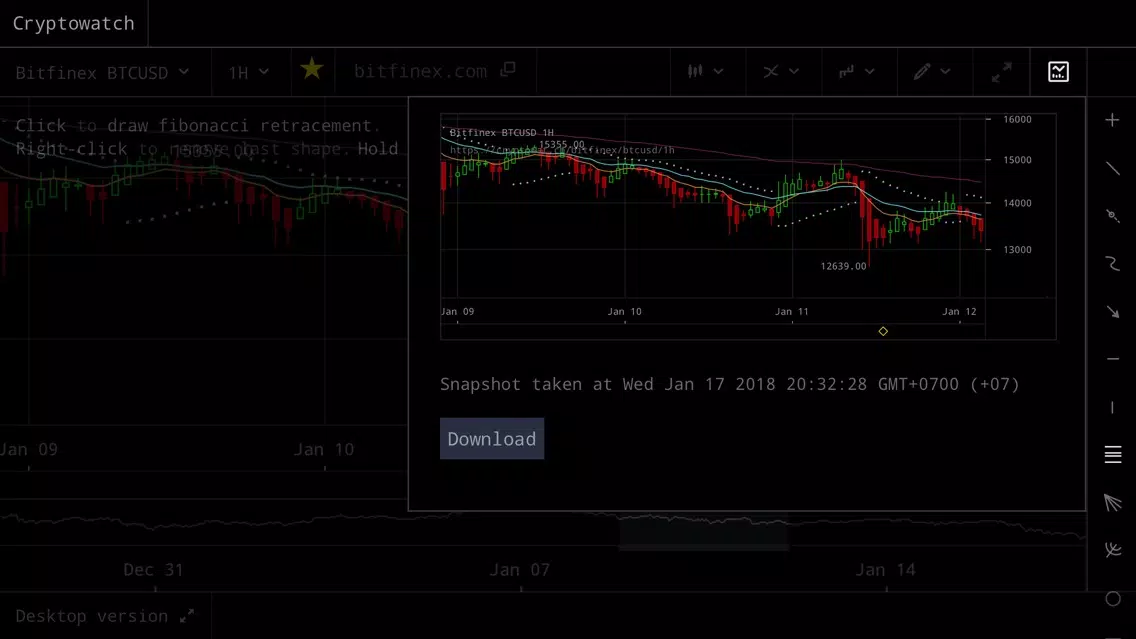1136x639 pixels.
Task: Select the crosshair tool in the drawing sidebar
Action: [1112, 120]
